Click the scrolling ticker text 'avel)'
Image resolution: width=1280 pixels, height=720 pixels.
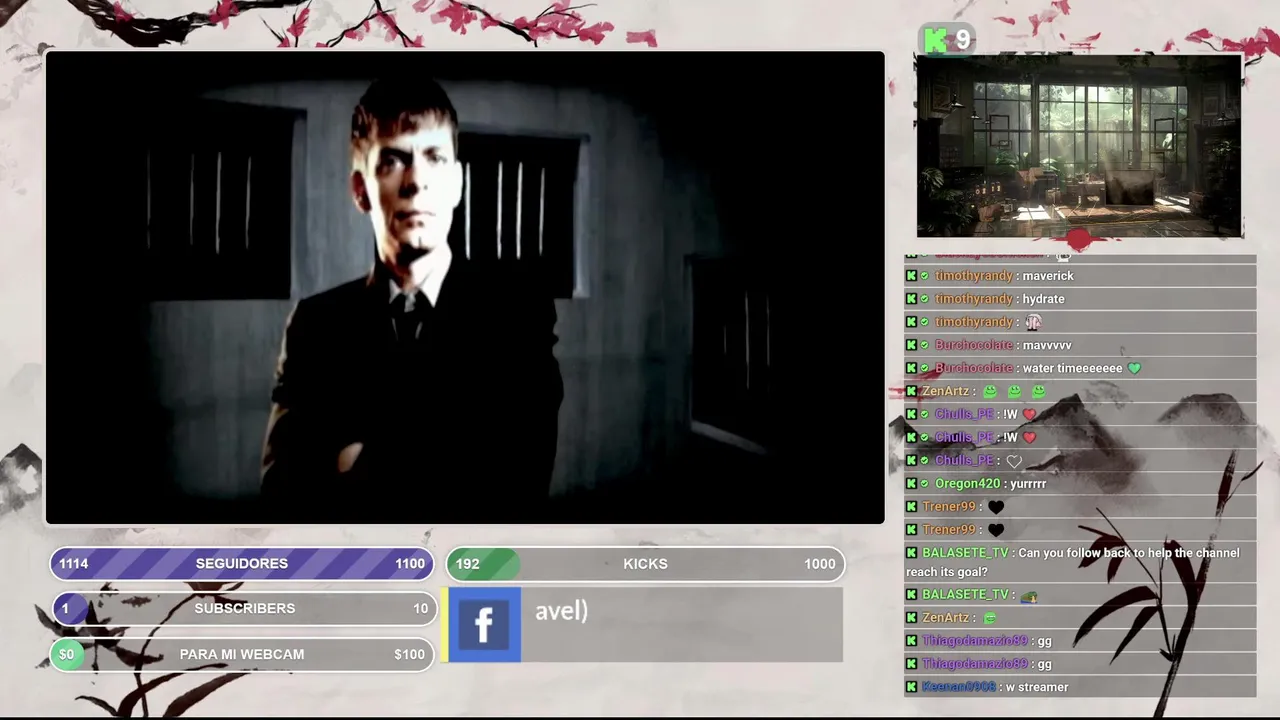click(x=561, y=611)
